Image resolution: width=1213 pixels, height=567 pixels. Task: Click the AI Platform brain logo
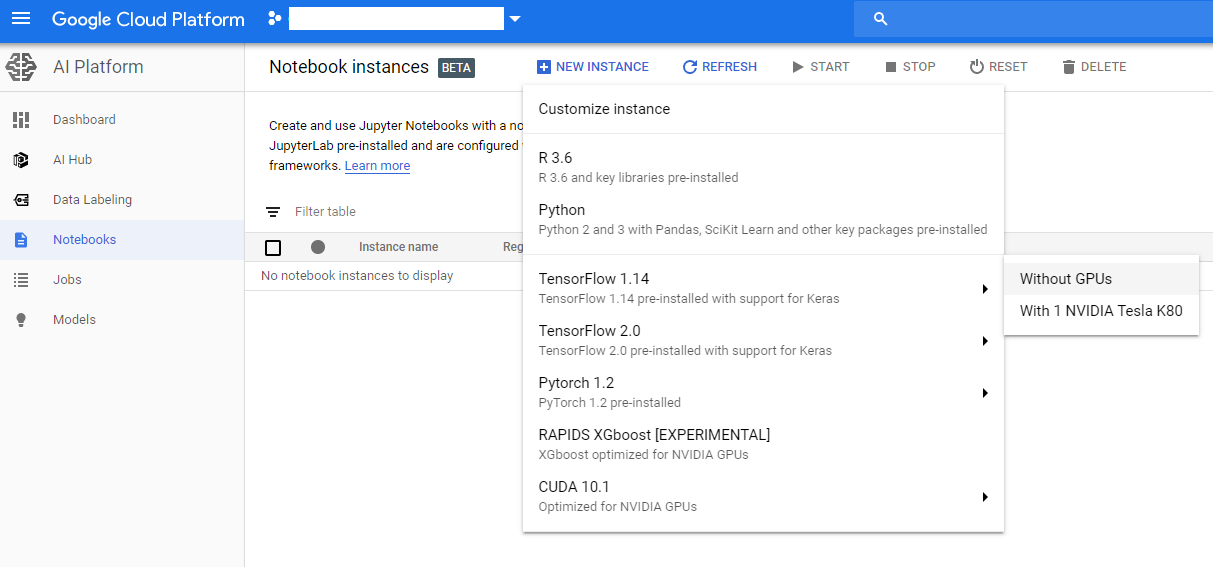coord(21,67)
